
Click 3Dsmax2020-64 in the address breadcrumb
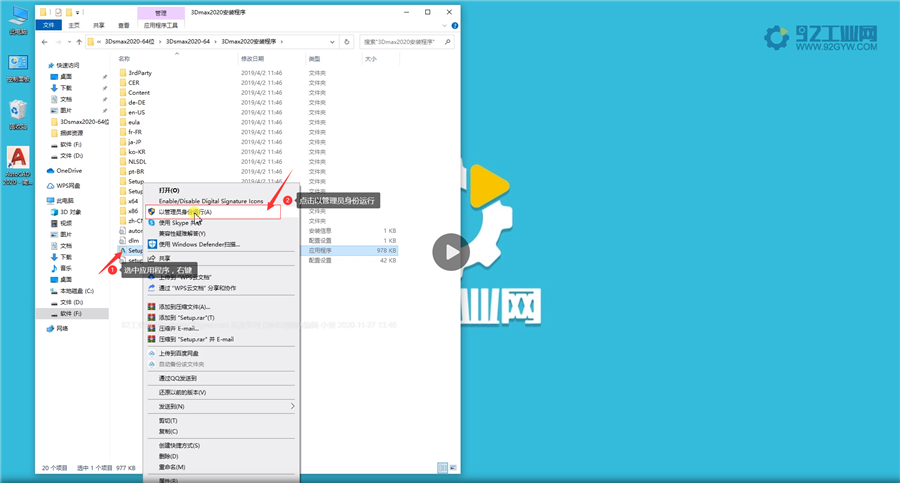(188, 42)
